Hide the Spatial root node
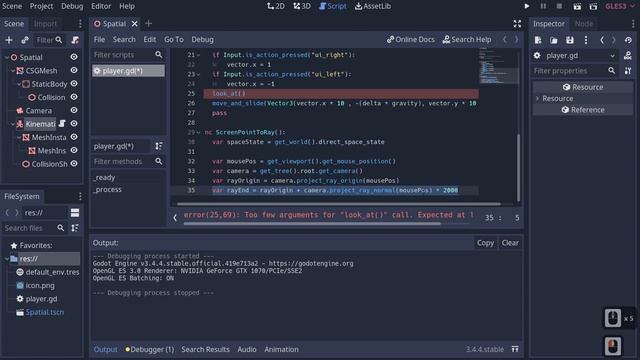Viewport: 640px width, 360px height. [x=74, y=57]
